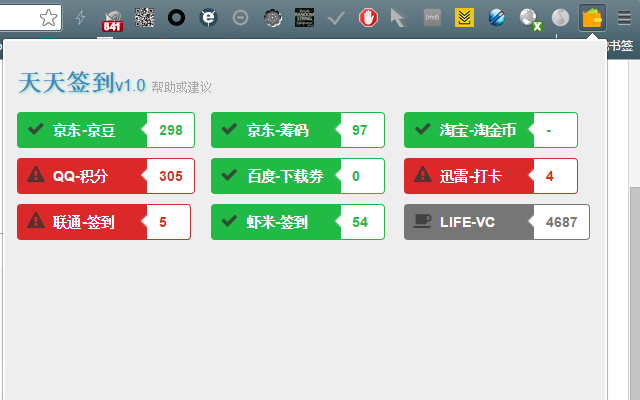Click the globe with green X icon
Image resolution: width=640 pixels, height=400 pixels.
pos(530,20)
